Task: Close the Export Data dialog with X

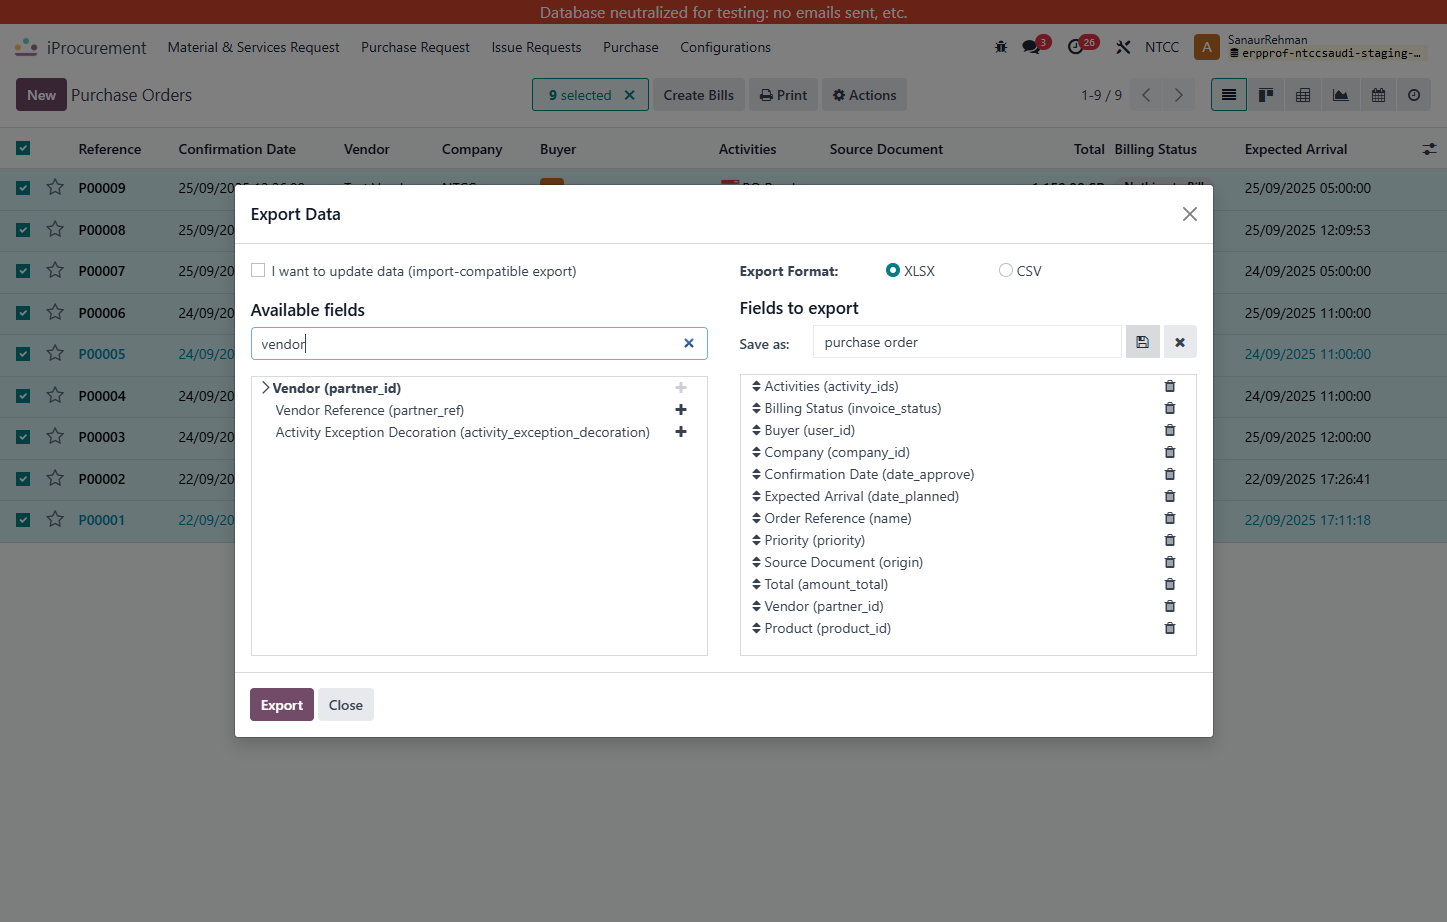Action: (1189, 214)
